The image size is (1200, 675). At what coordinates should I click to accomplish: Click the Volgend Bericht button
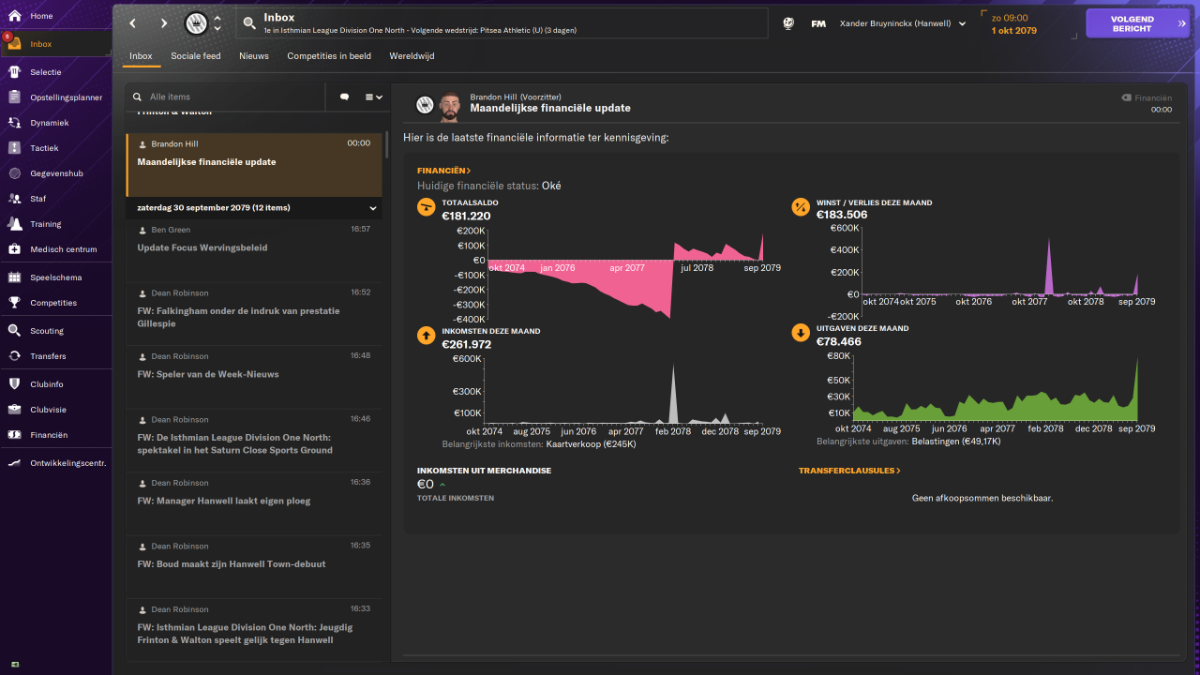1136,23
